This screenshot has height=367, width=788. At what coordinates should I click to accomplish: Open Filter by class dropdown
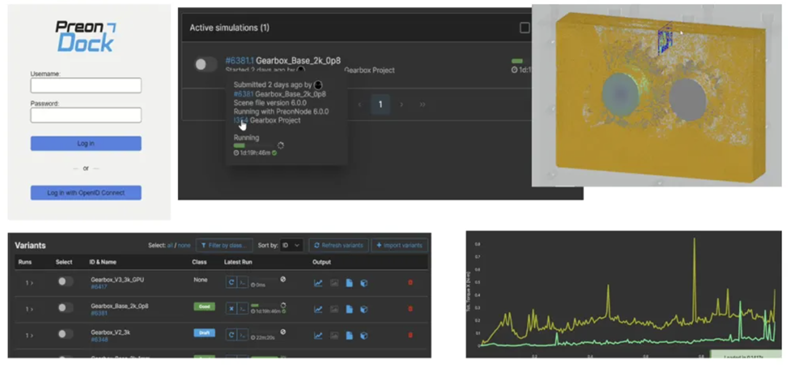(x=224, y=245)
